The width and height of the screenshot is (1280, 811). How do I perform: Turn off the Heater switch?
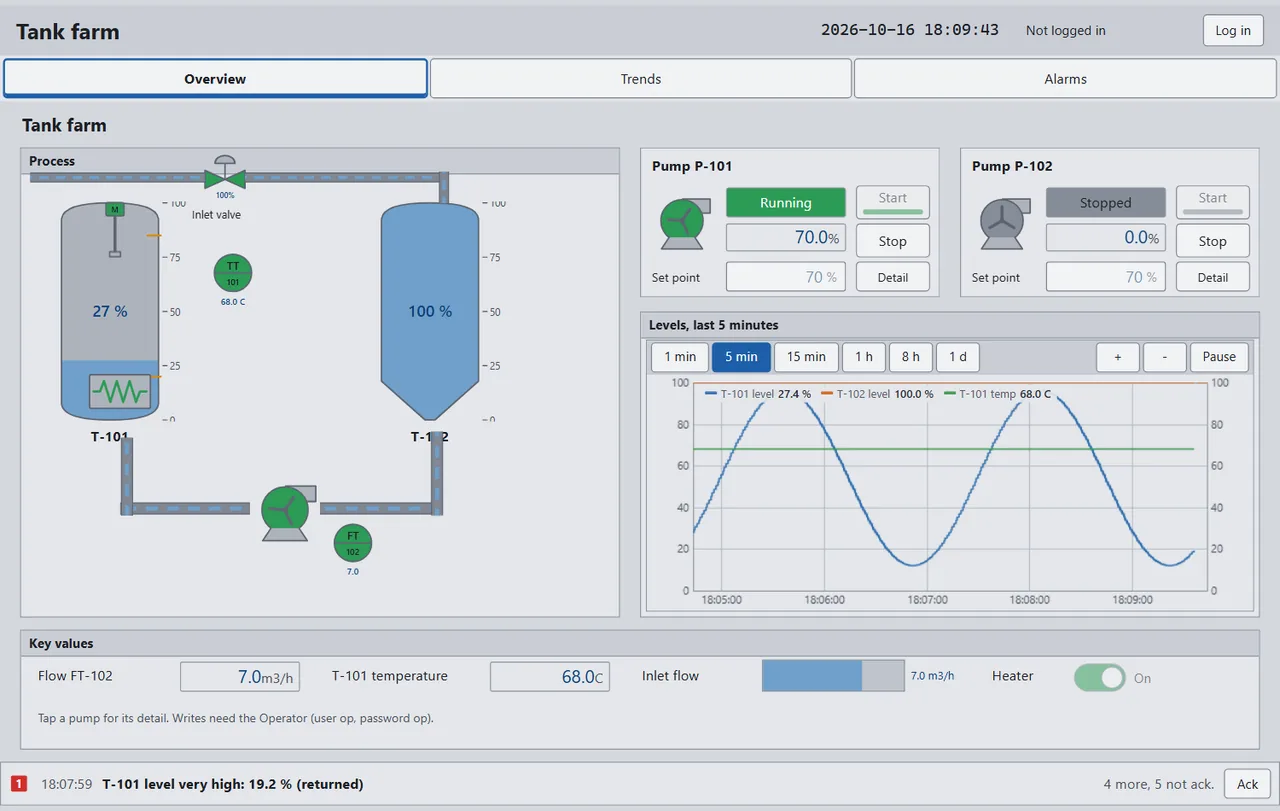pos(1100,678)
